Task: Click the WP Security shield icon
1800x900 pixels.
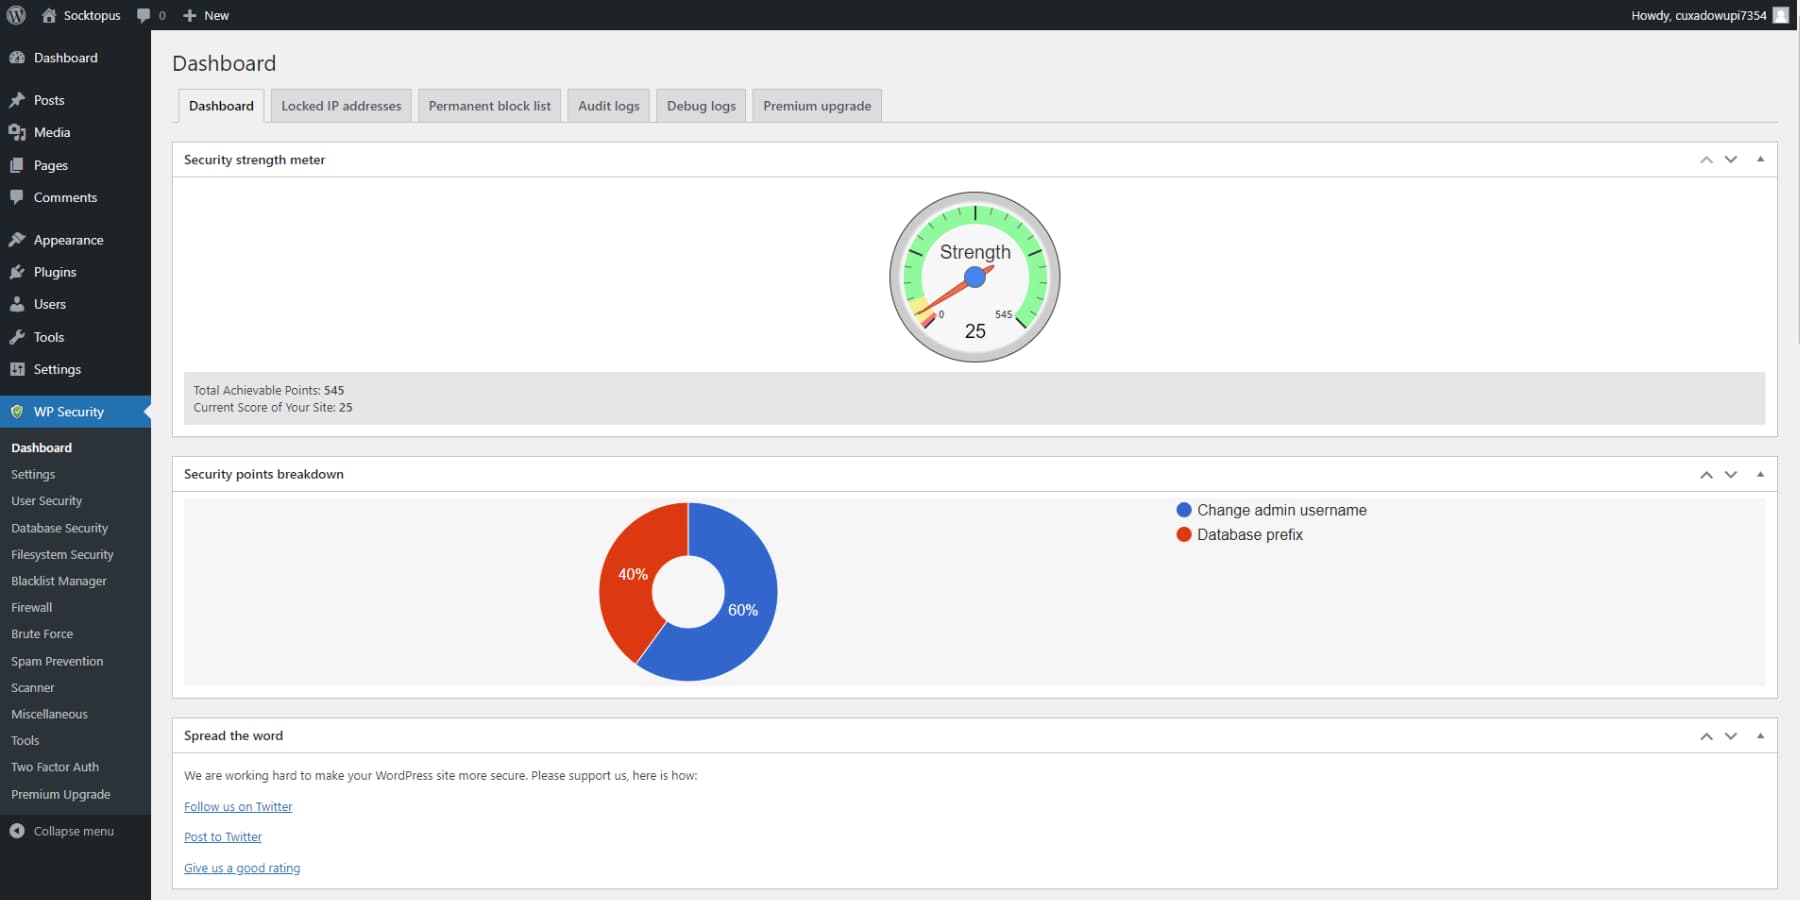Action: pyautogui.click(x=17, y=411)
